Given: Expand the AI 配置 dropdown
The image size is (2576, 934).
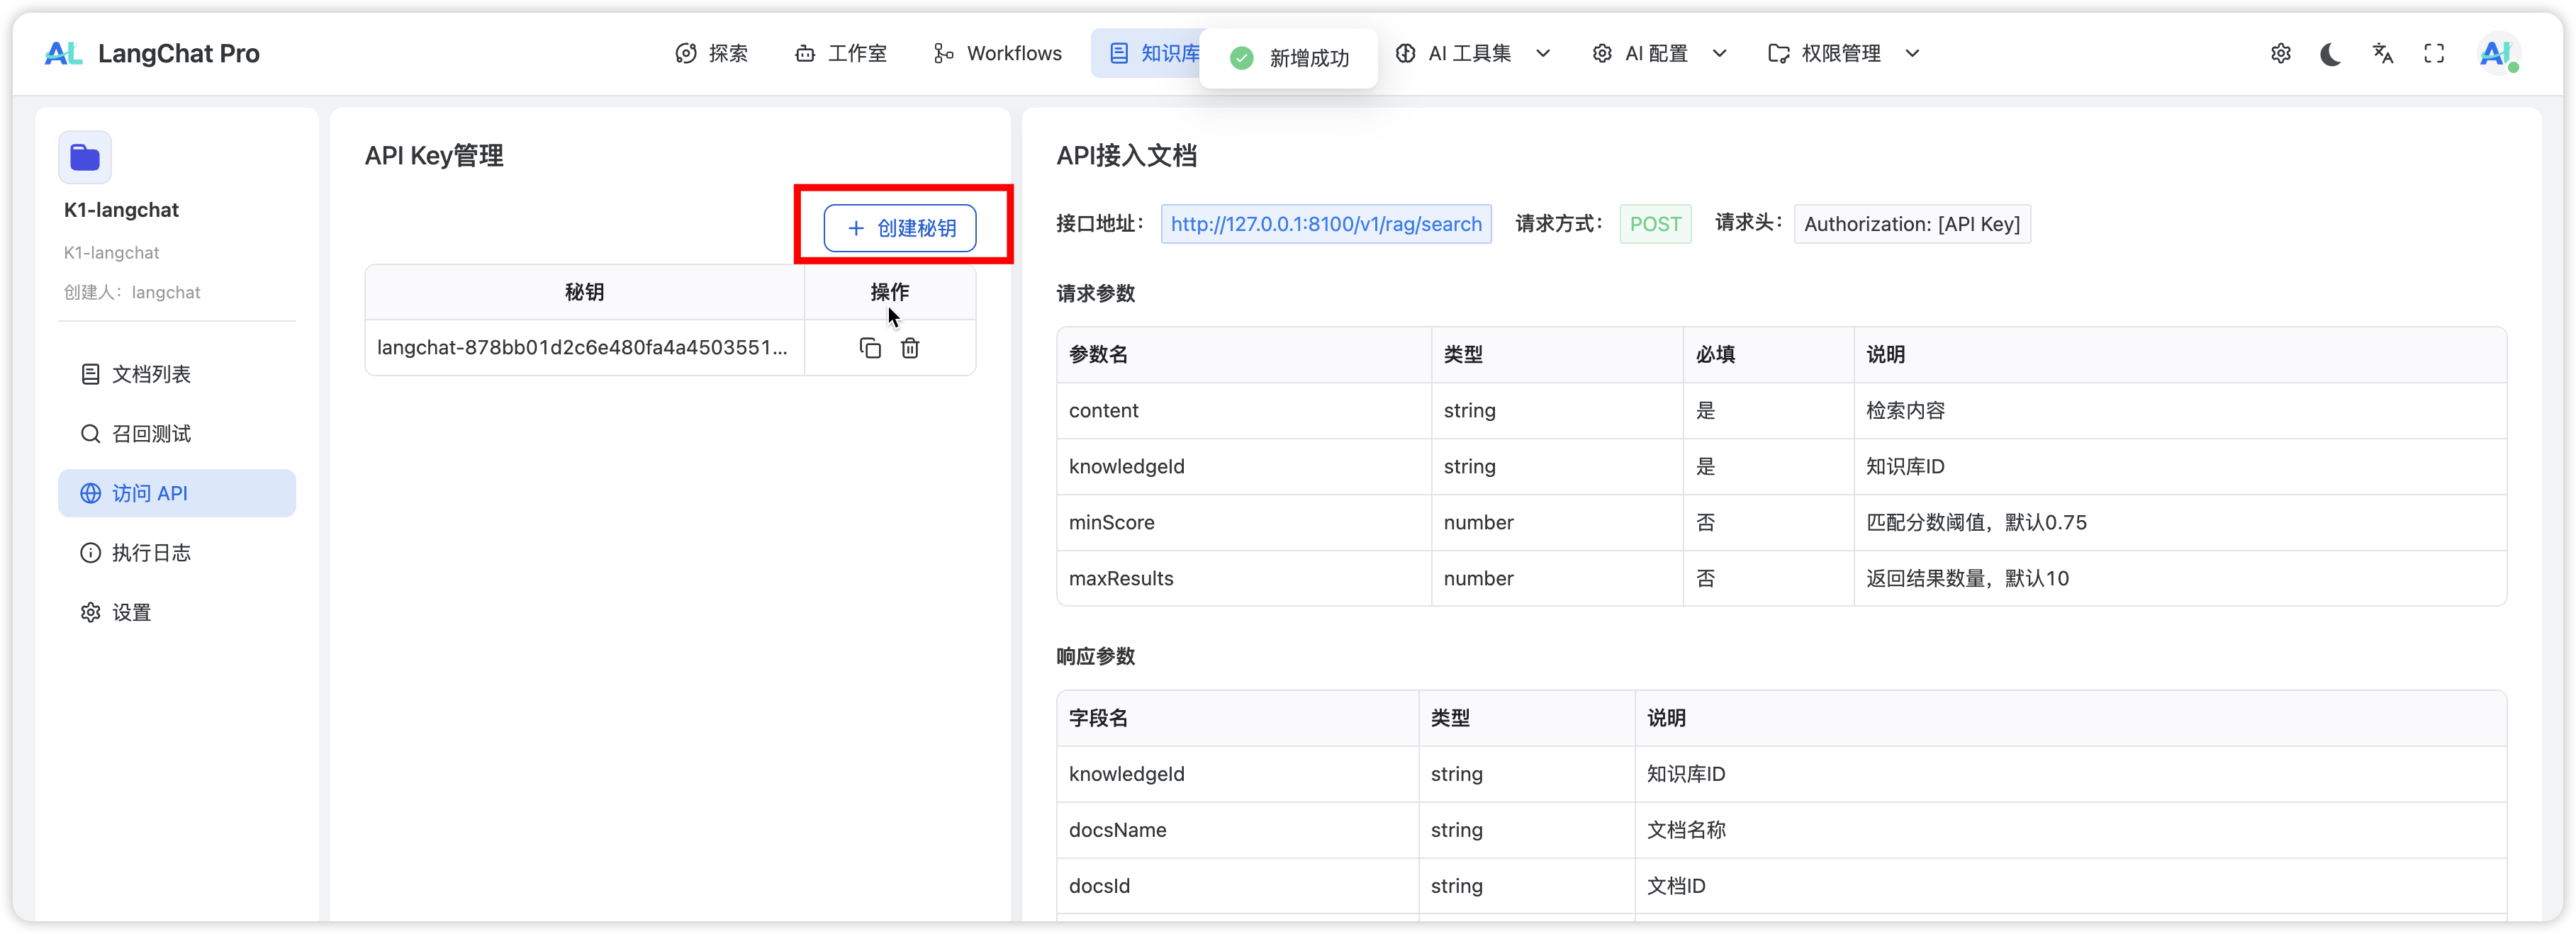Looking at the screenshot, I should click(x=1659, y=54).
